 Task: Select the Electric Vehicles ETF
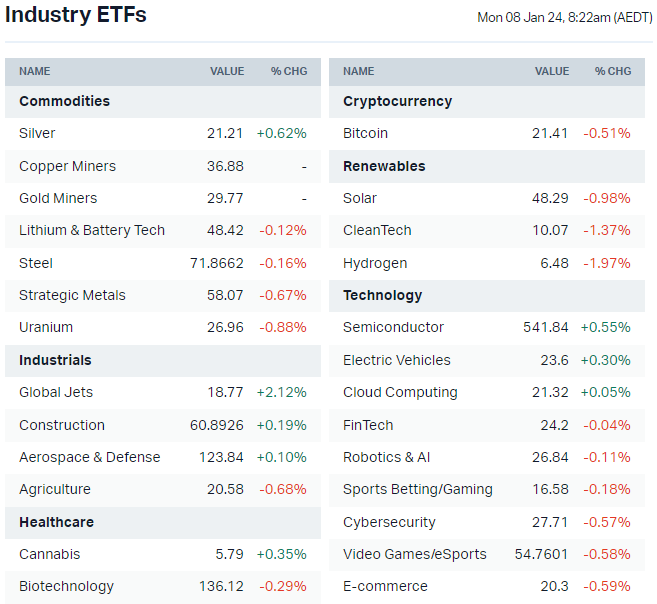tap(396, 360)
